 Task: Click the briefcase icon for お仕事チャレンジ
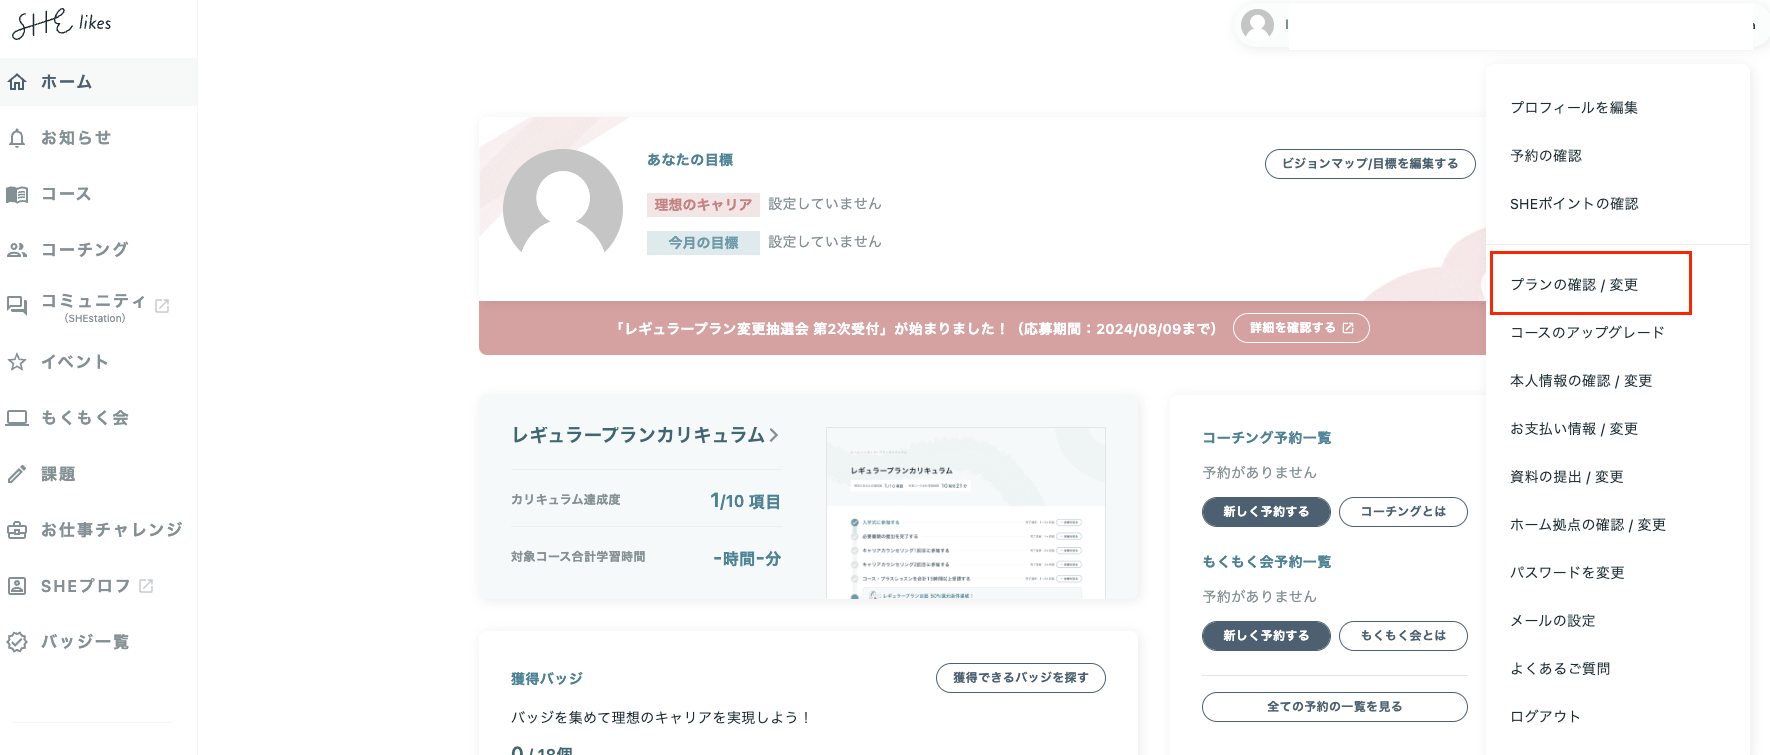17,530
